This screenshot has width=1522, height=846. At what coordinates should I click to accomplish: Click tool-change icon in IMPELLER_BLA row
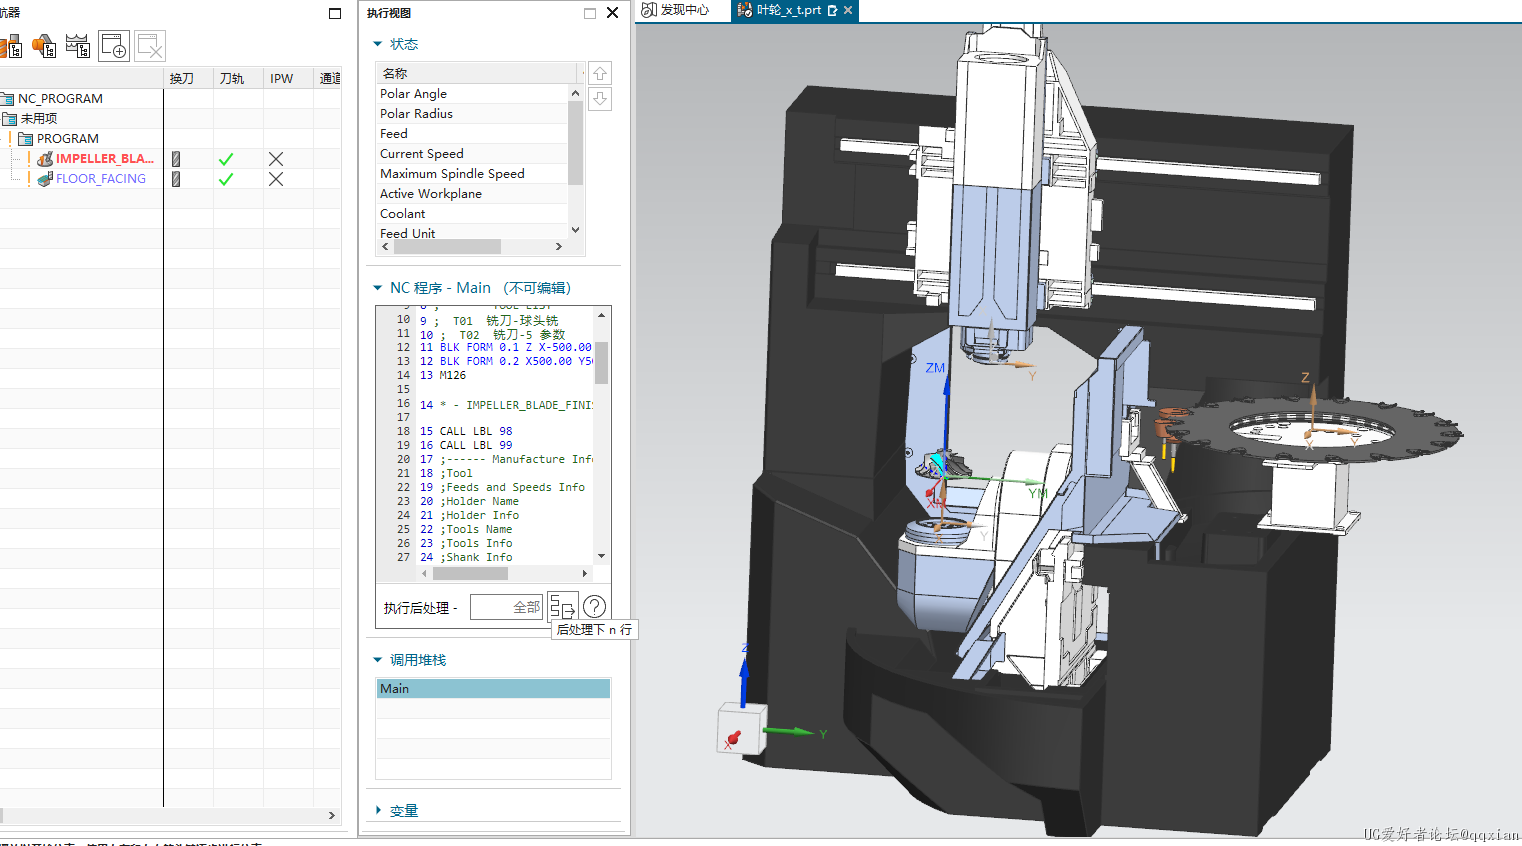point(176,159)
